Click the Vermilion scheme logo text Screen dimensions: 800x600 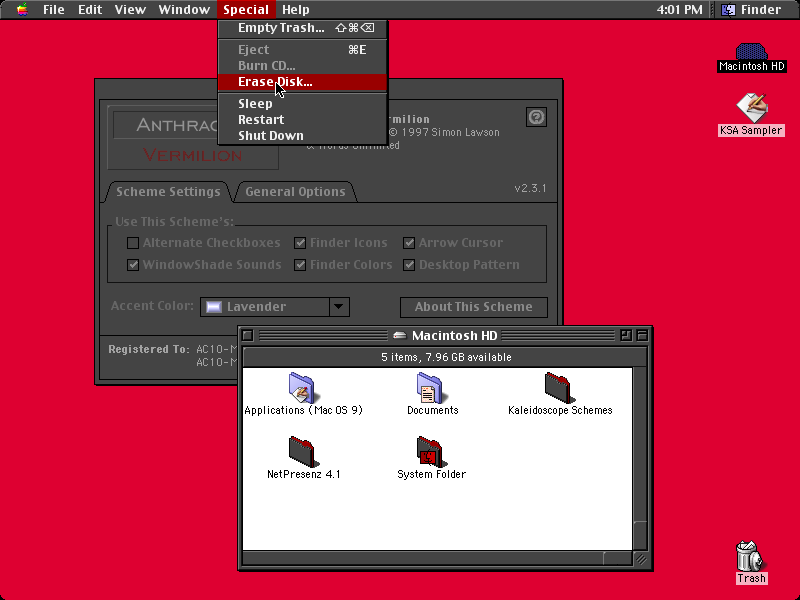(x=192, y=155)
